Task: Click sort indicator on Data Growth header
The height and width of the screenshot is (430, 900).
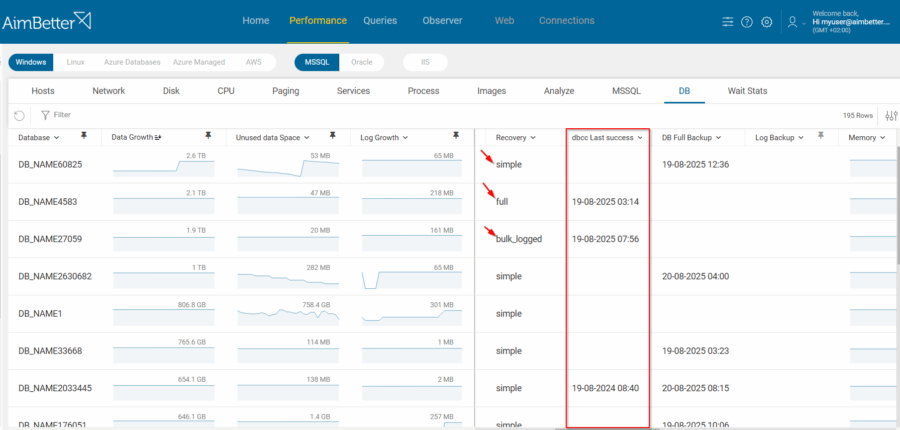Action: point(158,137)
